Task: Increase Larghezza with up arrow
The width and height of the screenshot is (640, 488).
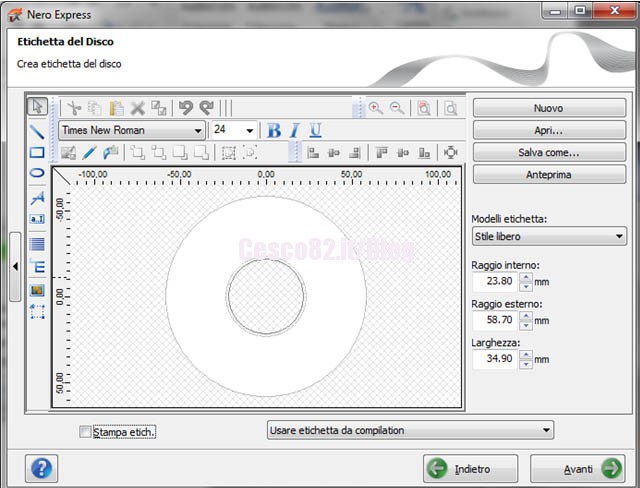Action: pos(526,355)
